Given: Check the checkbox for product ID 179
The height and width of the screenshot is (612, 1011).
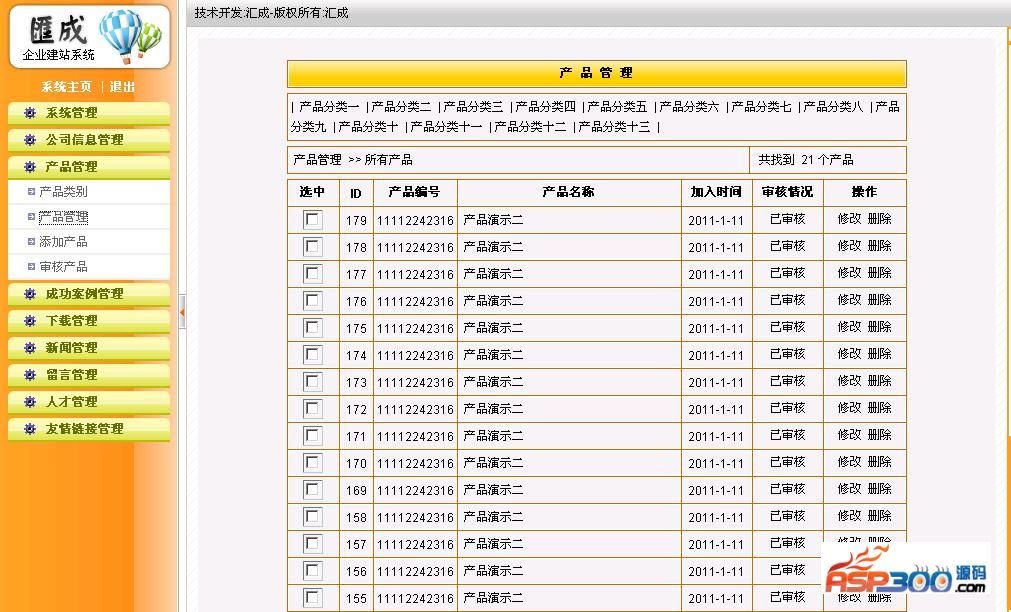Looking at the screenshot, I should coord(313,220).
